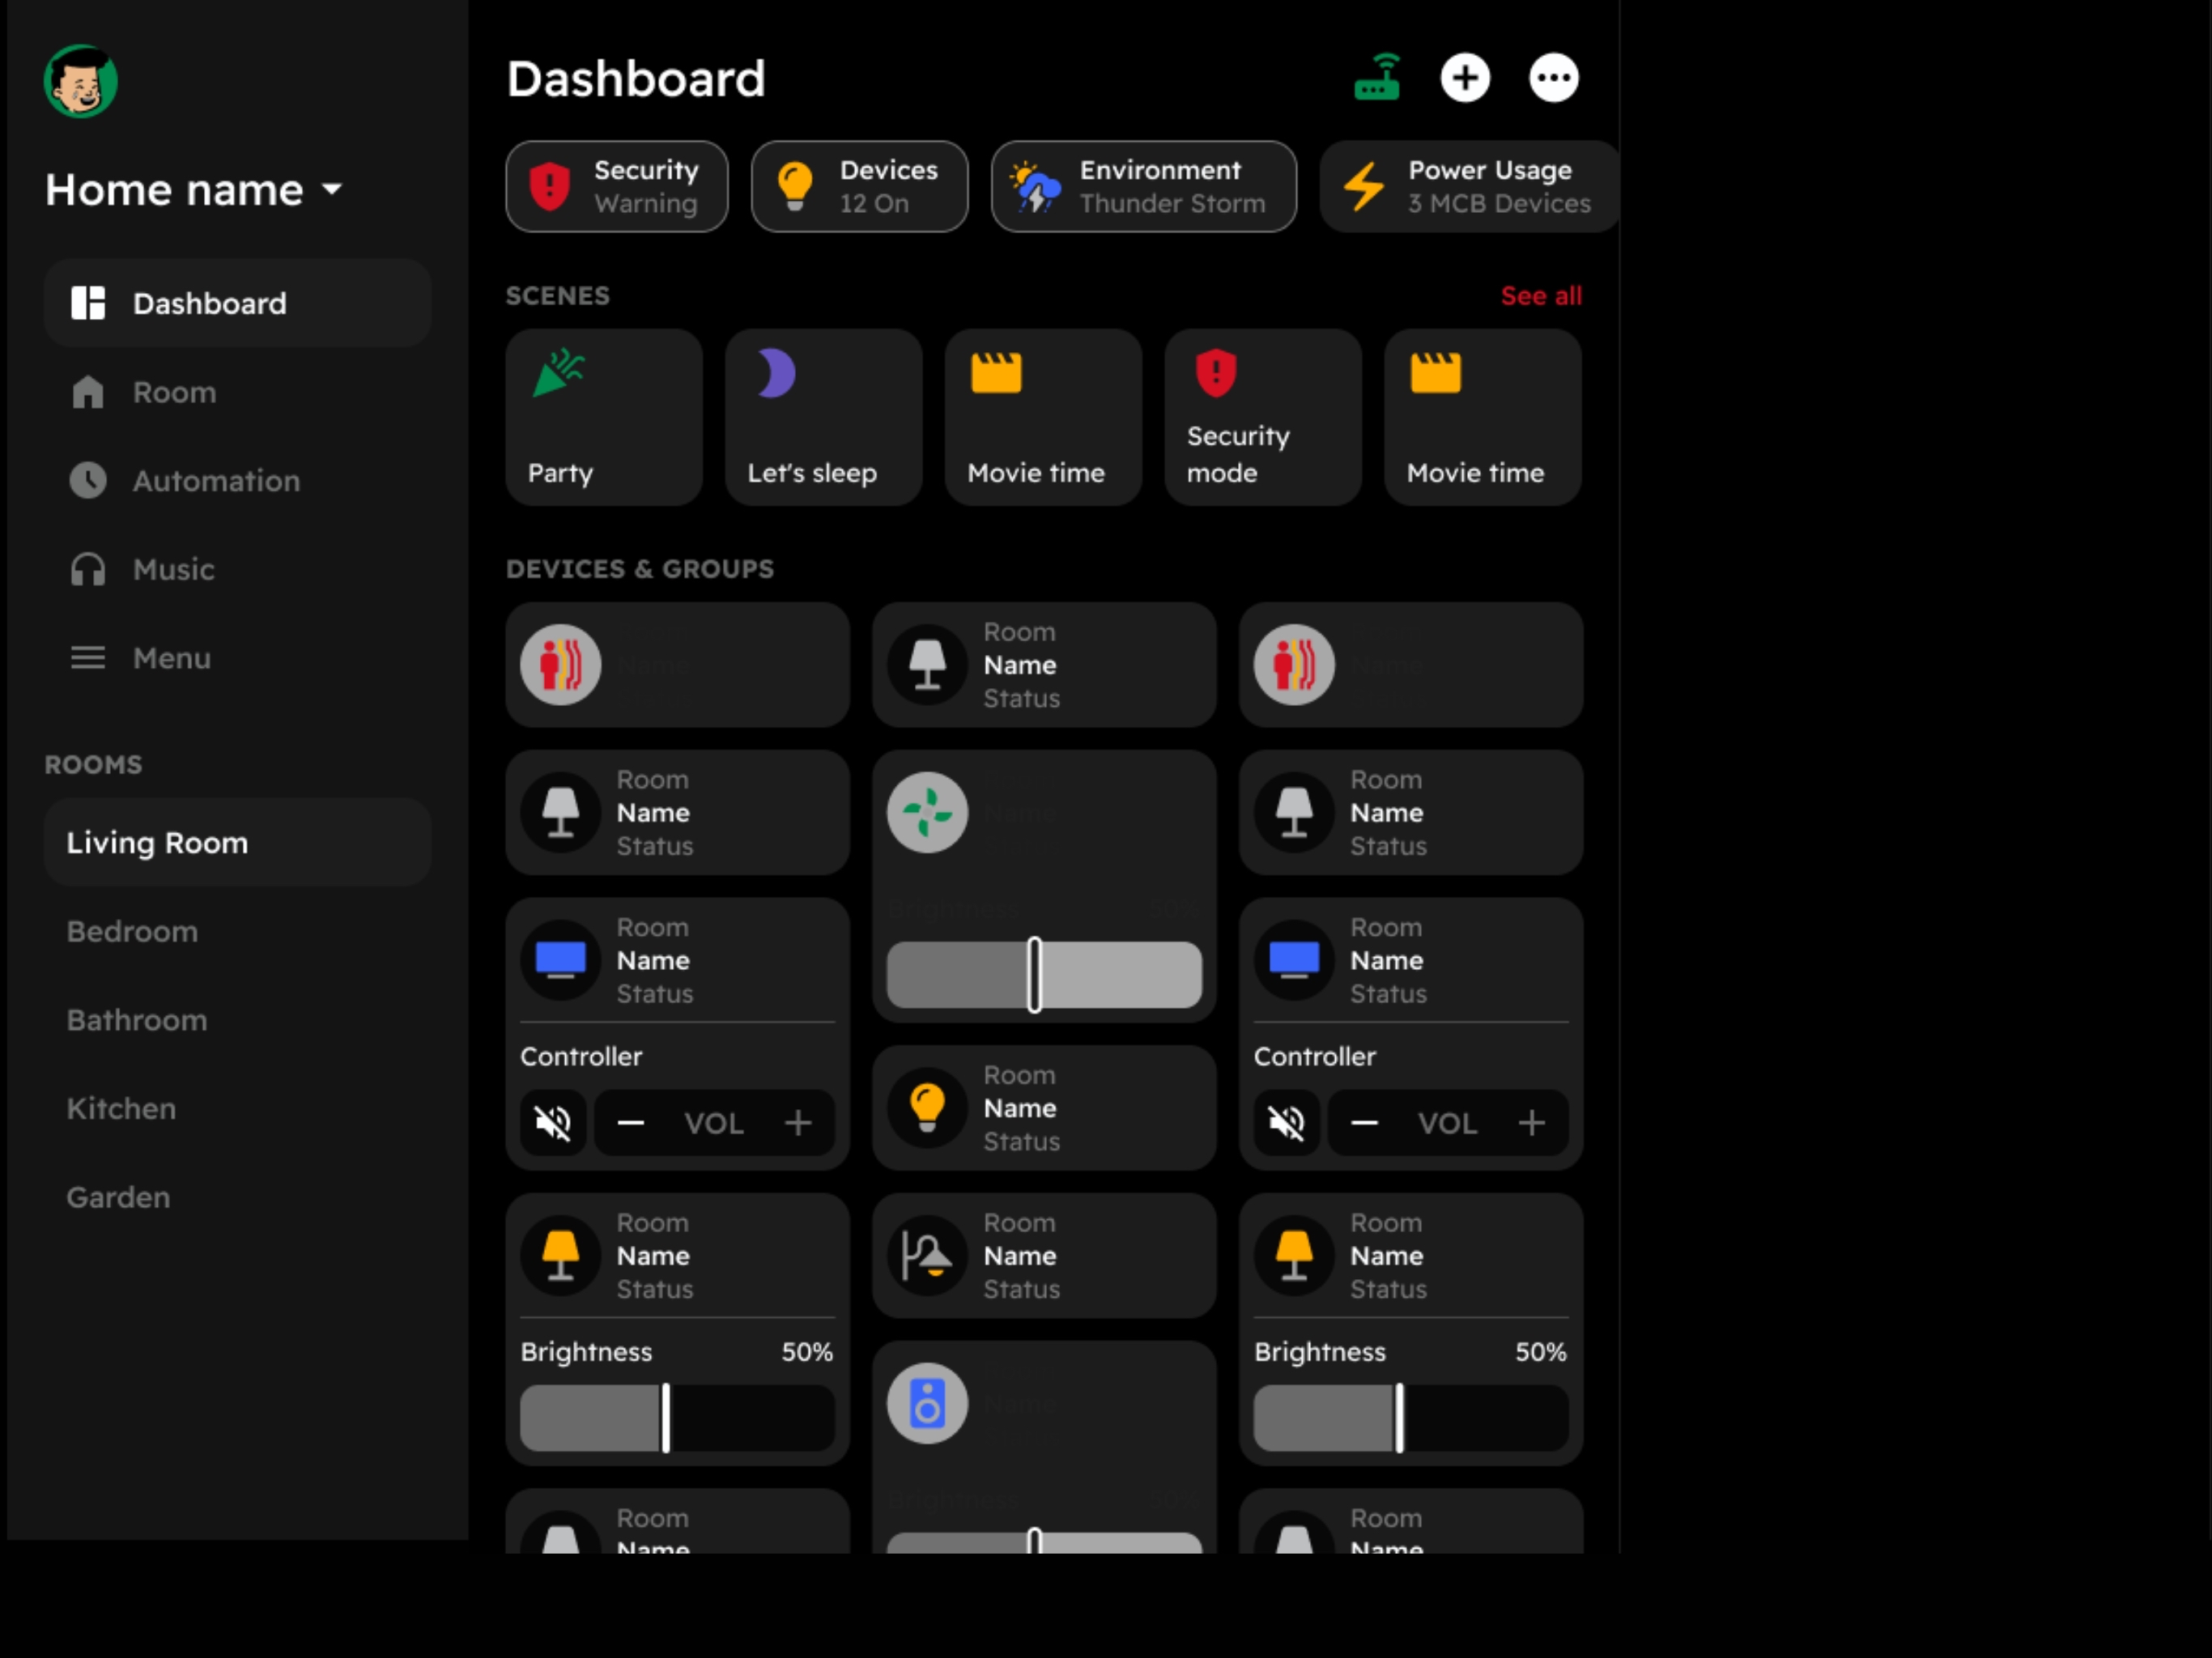This screenshot has width=2212, height=1658.
Task: Toggle the white lamp below the first motion sensor
Action: coord(561,813)
